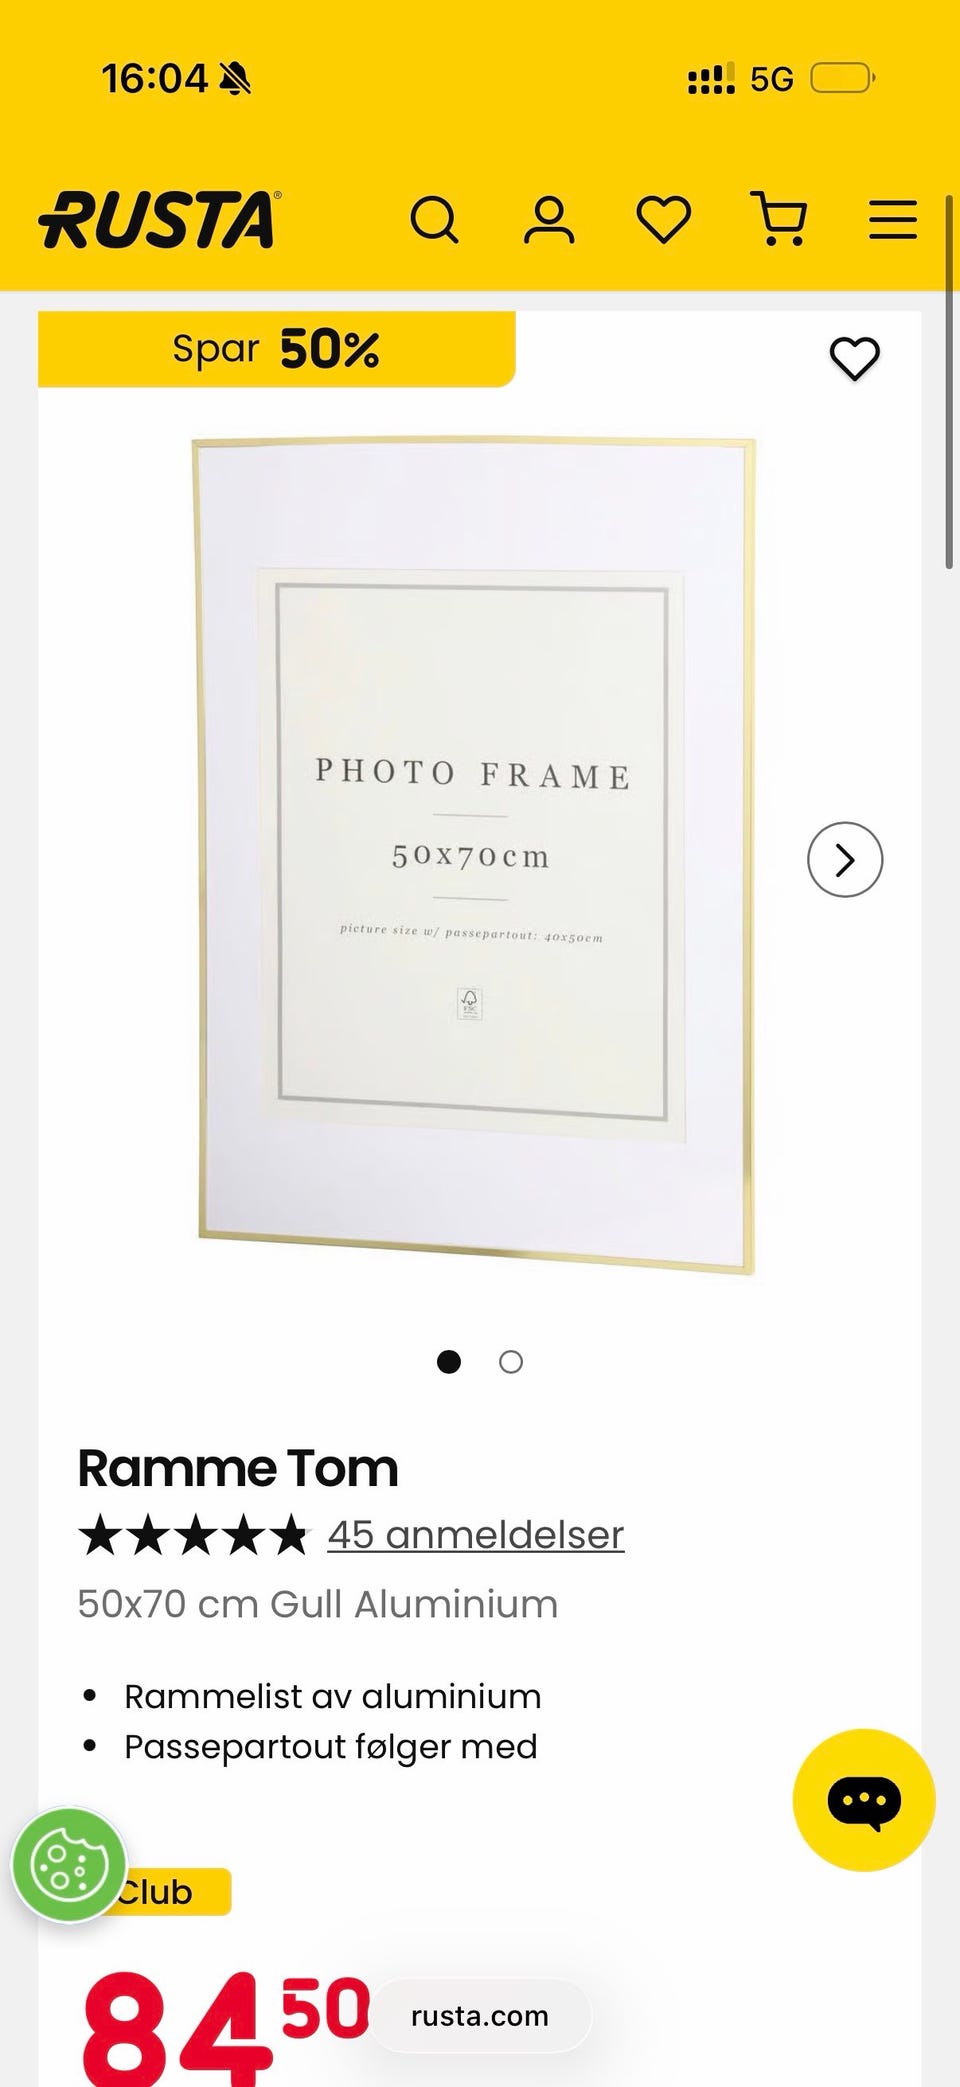Tap the Club price badge
The image size is (960, 2087).
coord(172,1892)
